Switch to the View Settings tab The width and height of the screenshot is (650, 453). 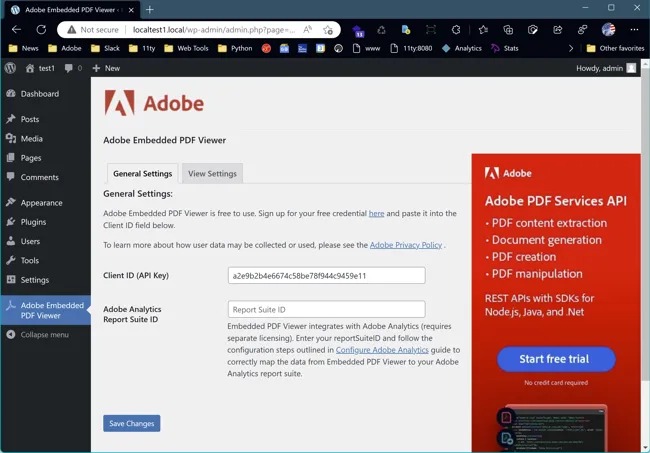(212, 174)
